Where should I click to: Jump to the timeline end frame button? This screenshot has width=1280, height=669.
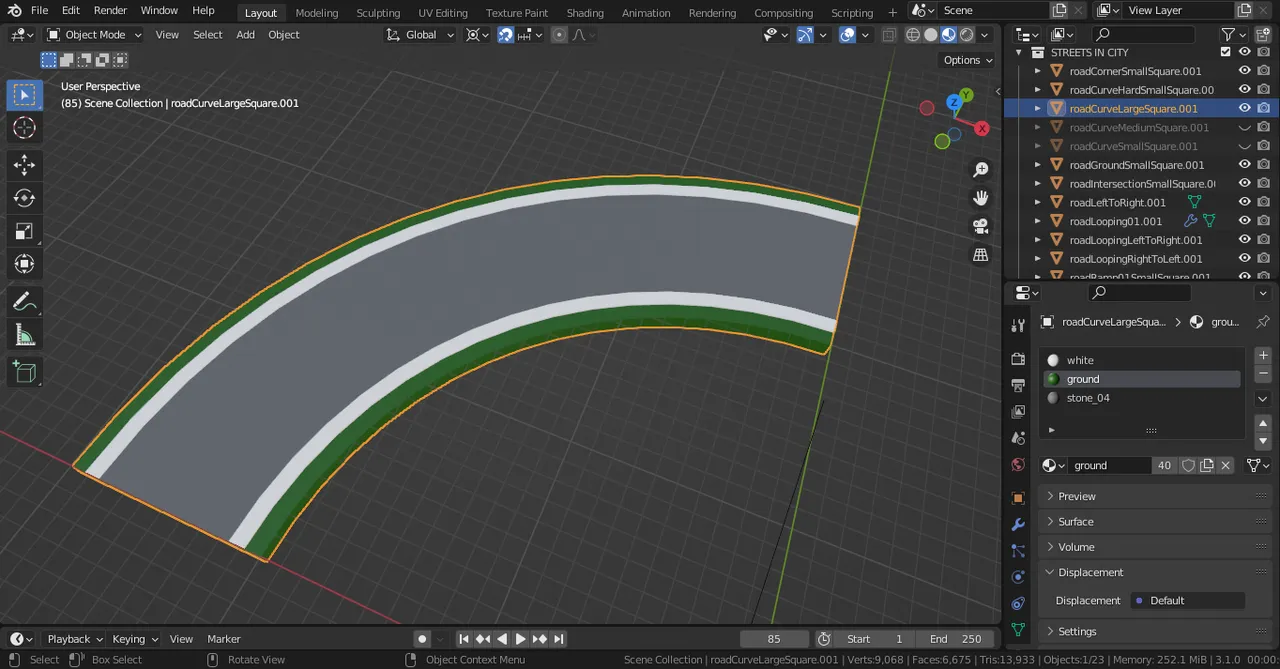[x=559, y=639]
